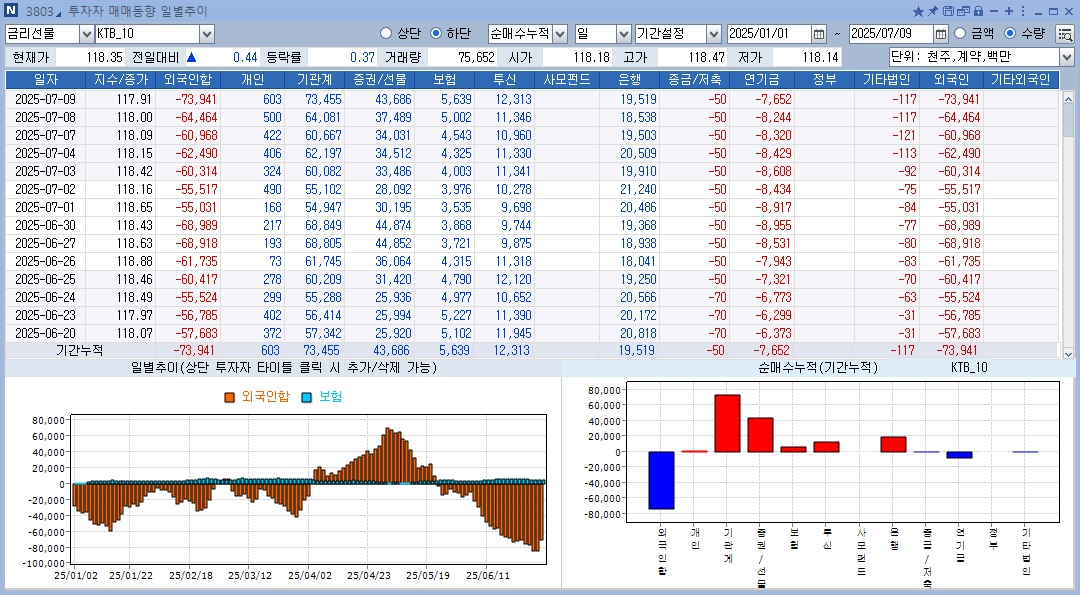Click the 지수/종가 column header
Viewport: 1080px width, 595px height.
[x=121, y=80]
